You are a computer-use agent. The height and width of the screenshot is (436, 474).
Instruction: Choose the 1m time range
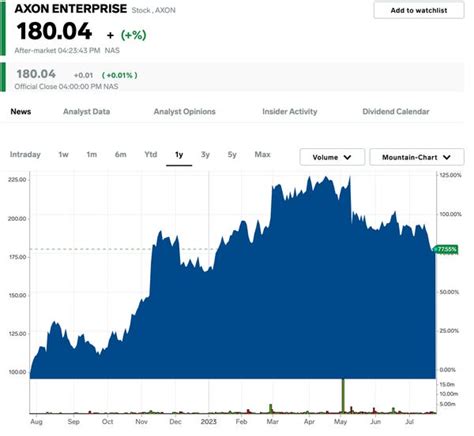coord(92,155)
